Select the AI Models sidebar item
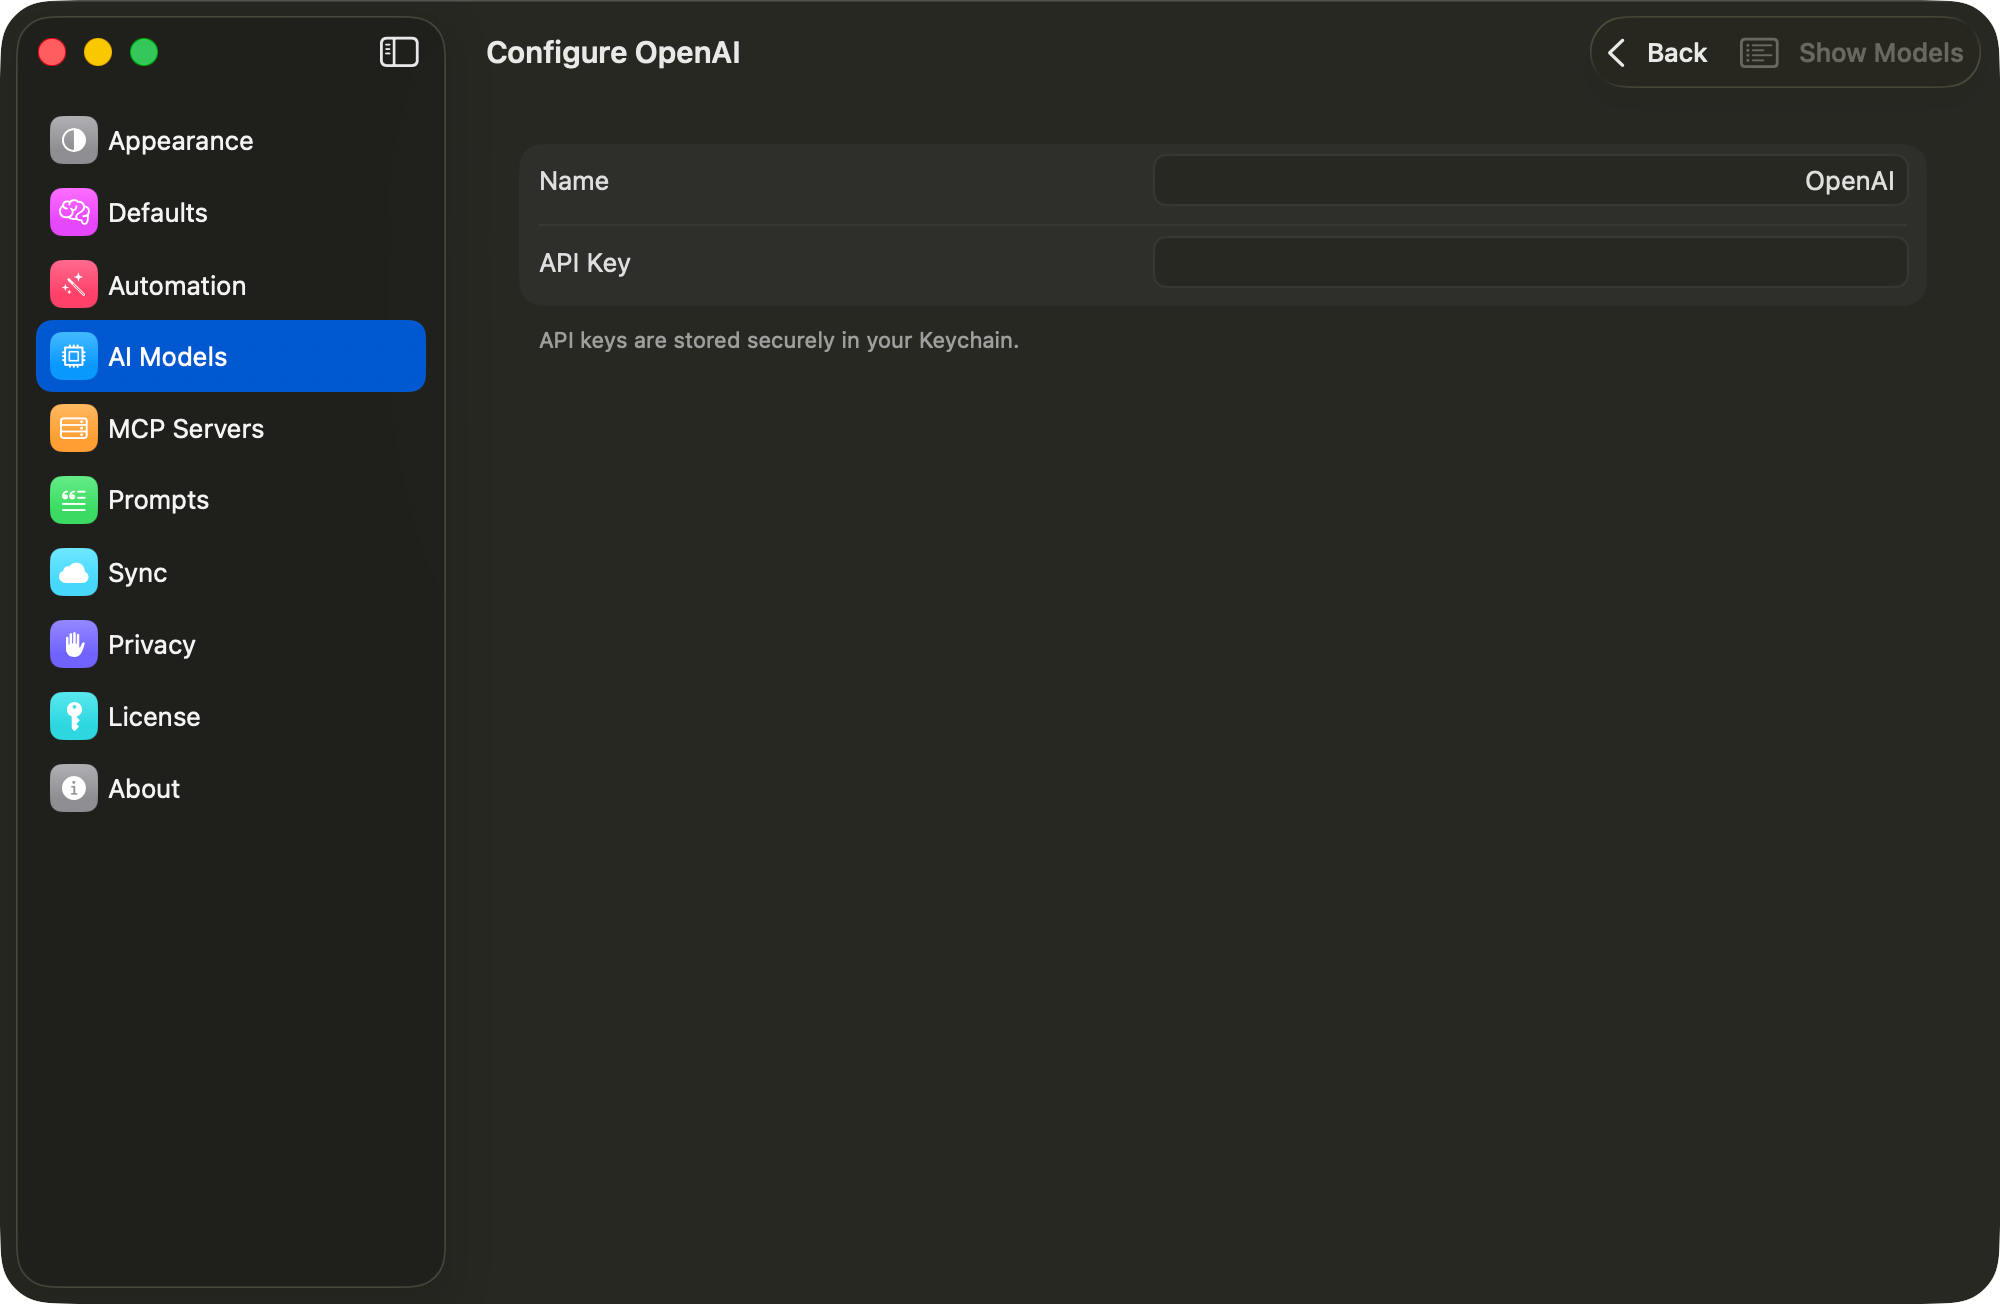This screenshot has height=1304, width=2000. tap(231, 356)
